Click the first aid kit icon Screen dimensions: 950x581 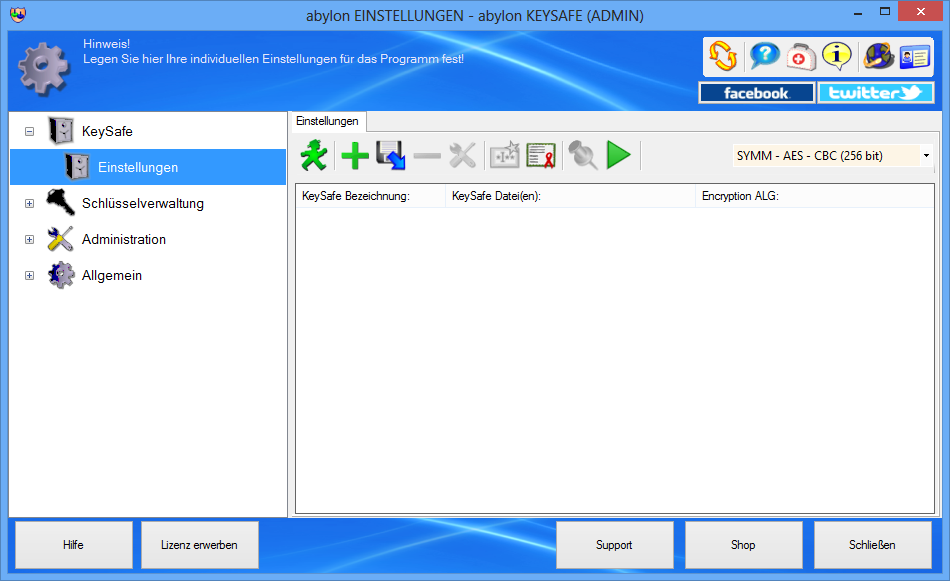801,56
